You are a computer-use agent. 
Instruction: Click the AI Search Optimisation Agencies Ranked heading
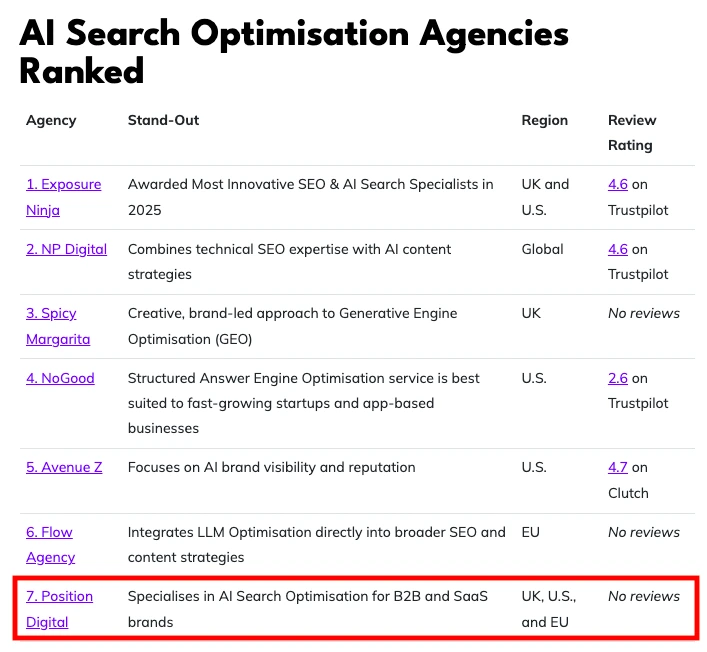(294, 52)
